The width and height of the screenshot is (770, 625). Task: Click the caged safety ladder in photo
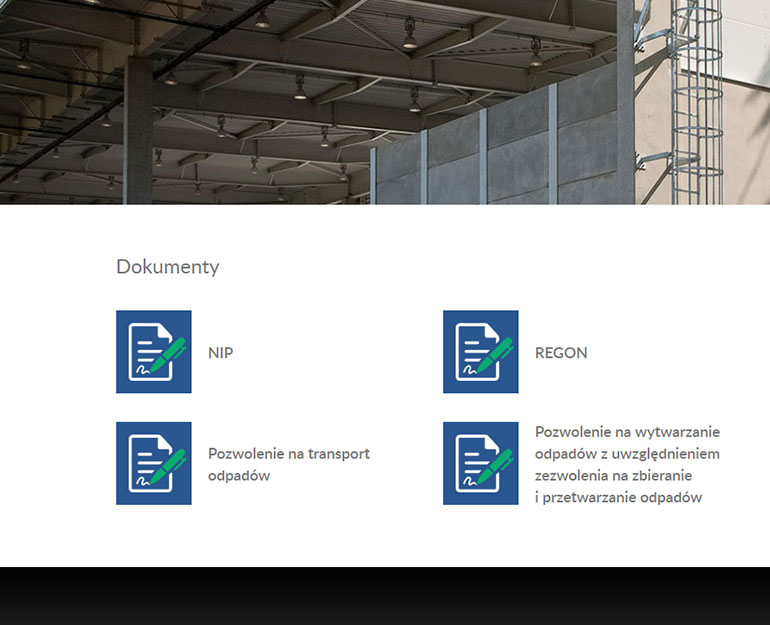tap(697, 102)
